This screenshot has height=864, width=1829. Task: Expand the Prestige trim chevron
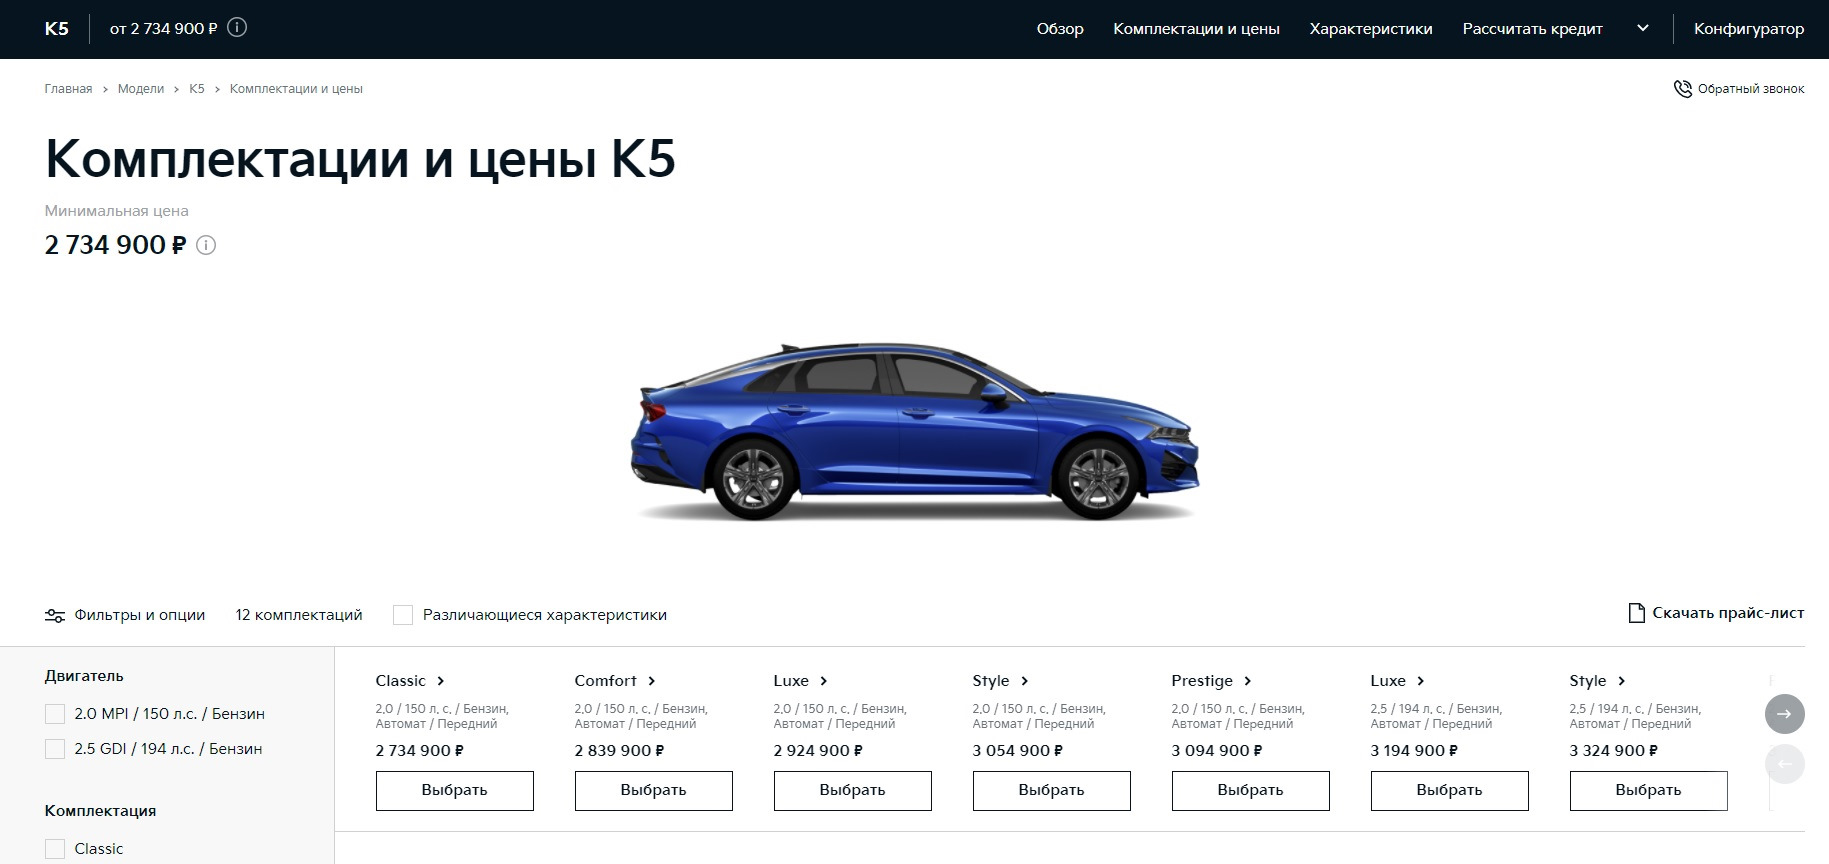point(1248,681)
